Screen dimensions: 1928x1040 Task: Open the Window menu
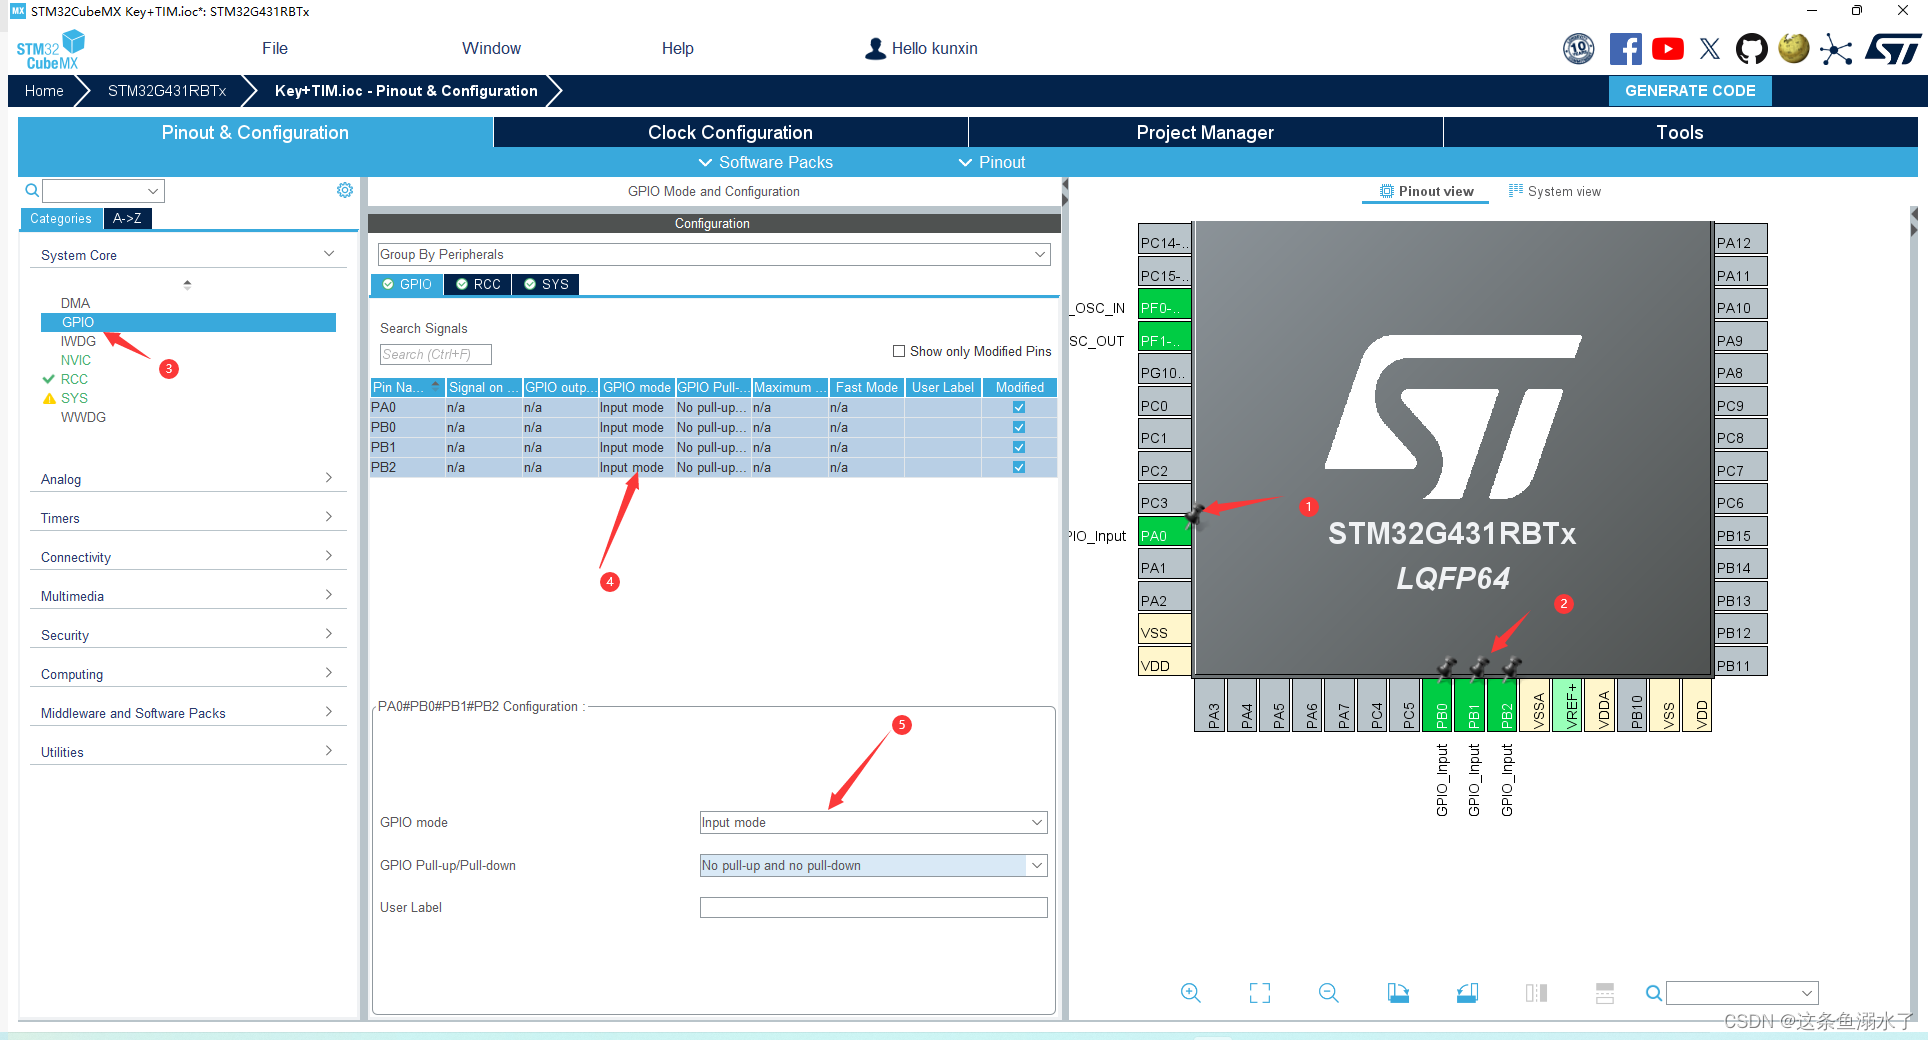pyautogui.click(x=491, y=48)
